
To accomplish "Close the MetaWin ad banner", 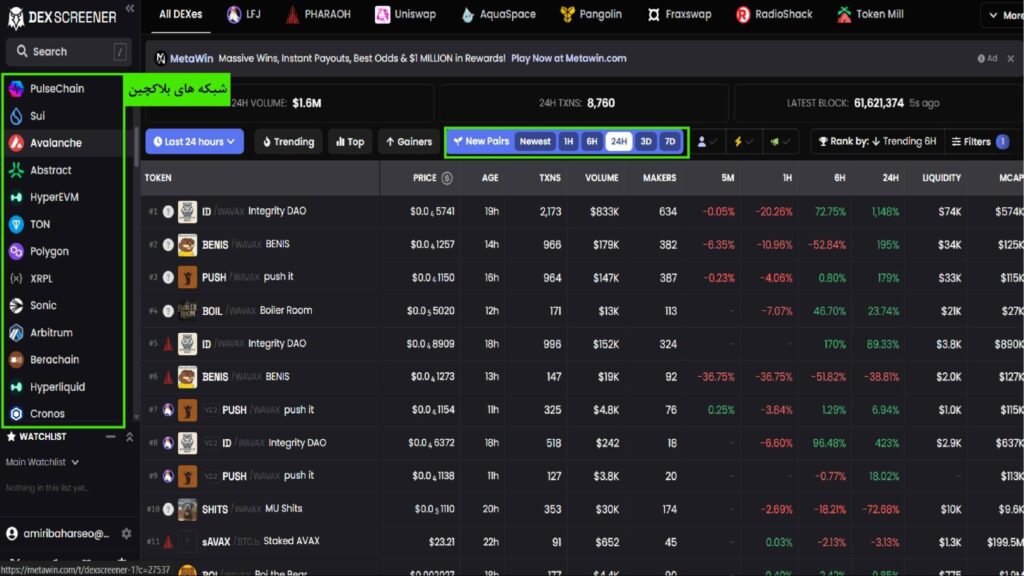I will (x=1010, y=59).
